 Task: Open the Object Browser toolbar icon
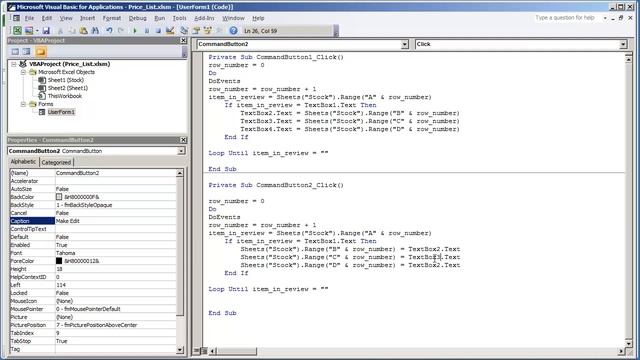[208, 31]
